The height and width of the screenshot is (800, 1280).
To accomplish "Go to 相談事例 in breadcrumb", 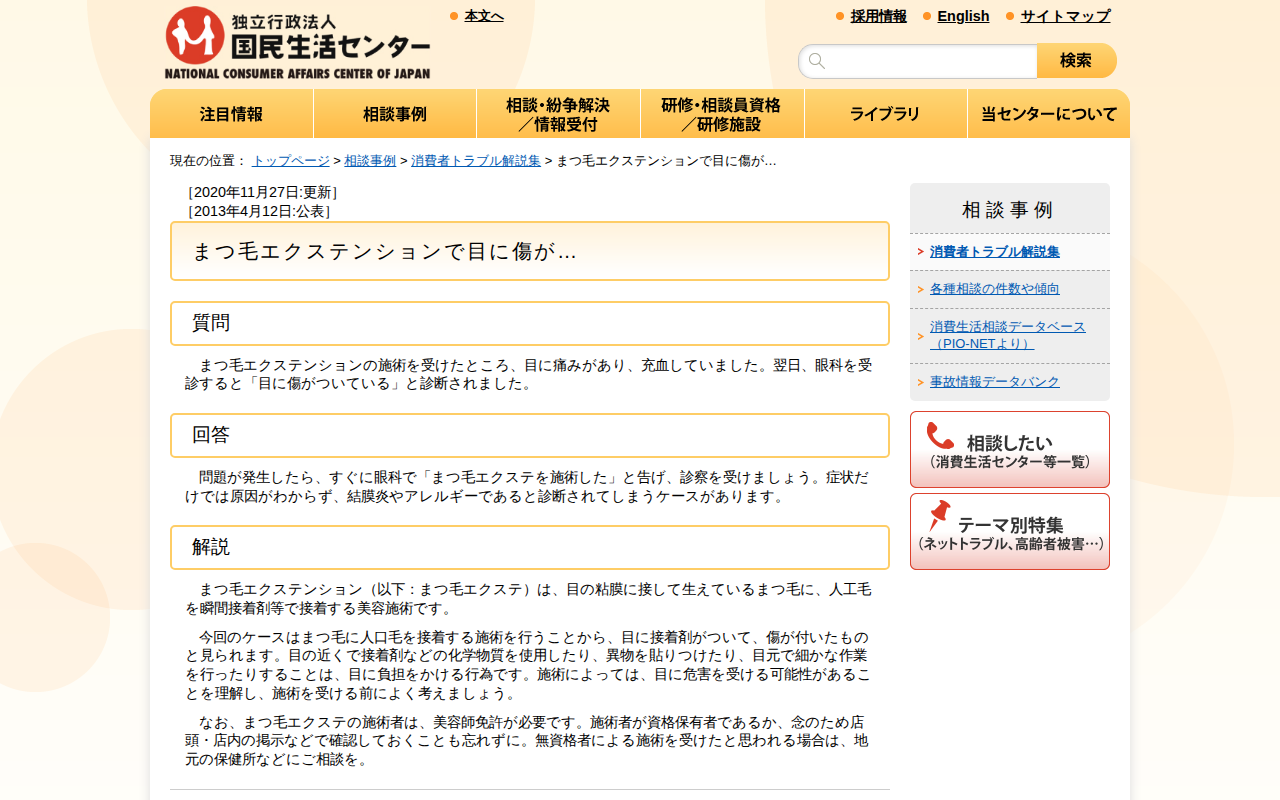I will click(370, 161).
